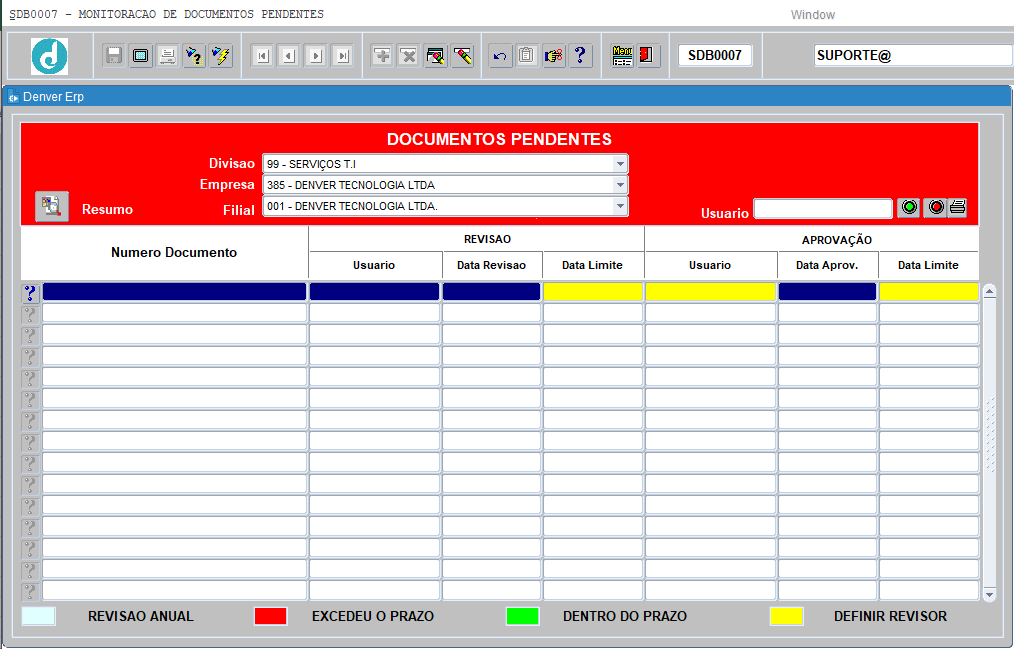The height and width of the screenshot is (649, 1014).
Task: Click the DENTRO DO PRAZO green swatch
Action: click(523, 616)
